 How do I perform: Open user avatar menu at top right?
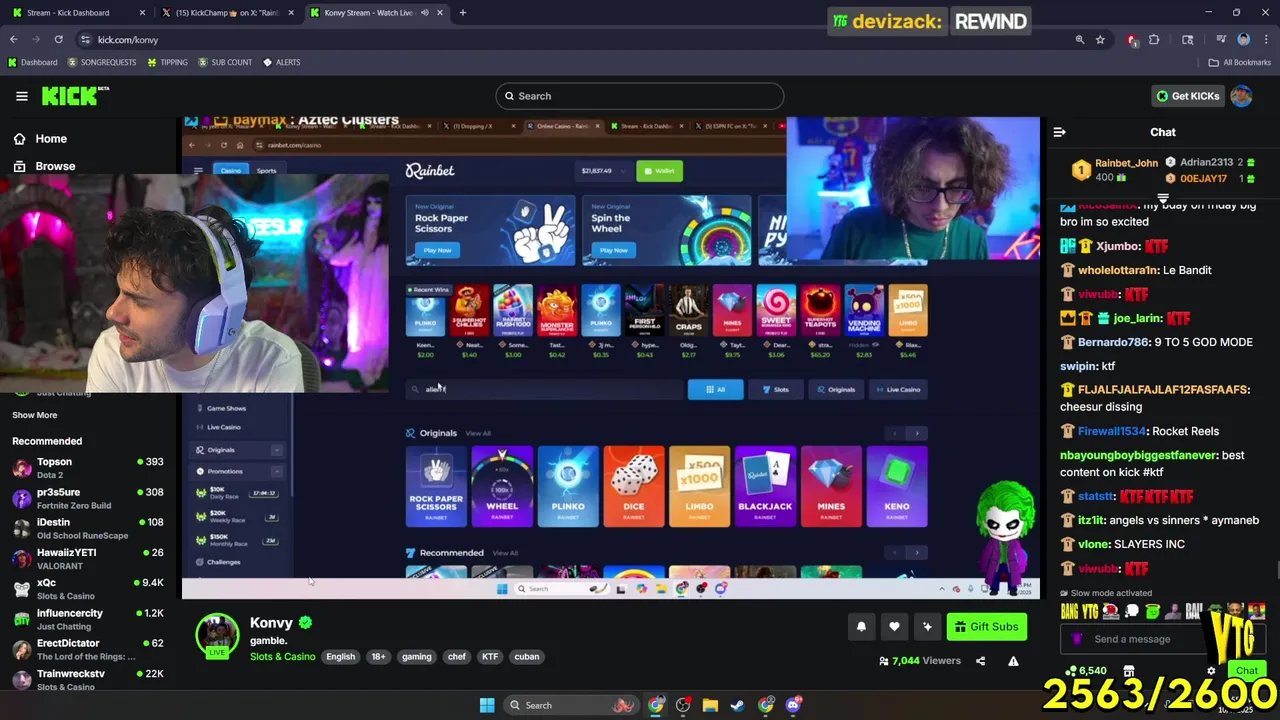point(1241,96)
